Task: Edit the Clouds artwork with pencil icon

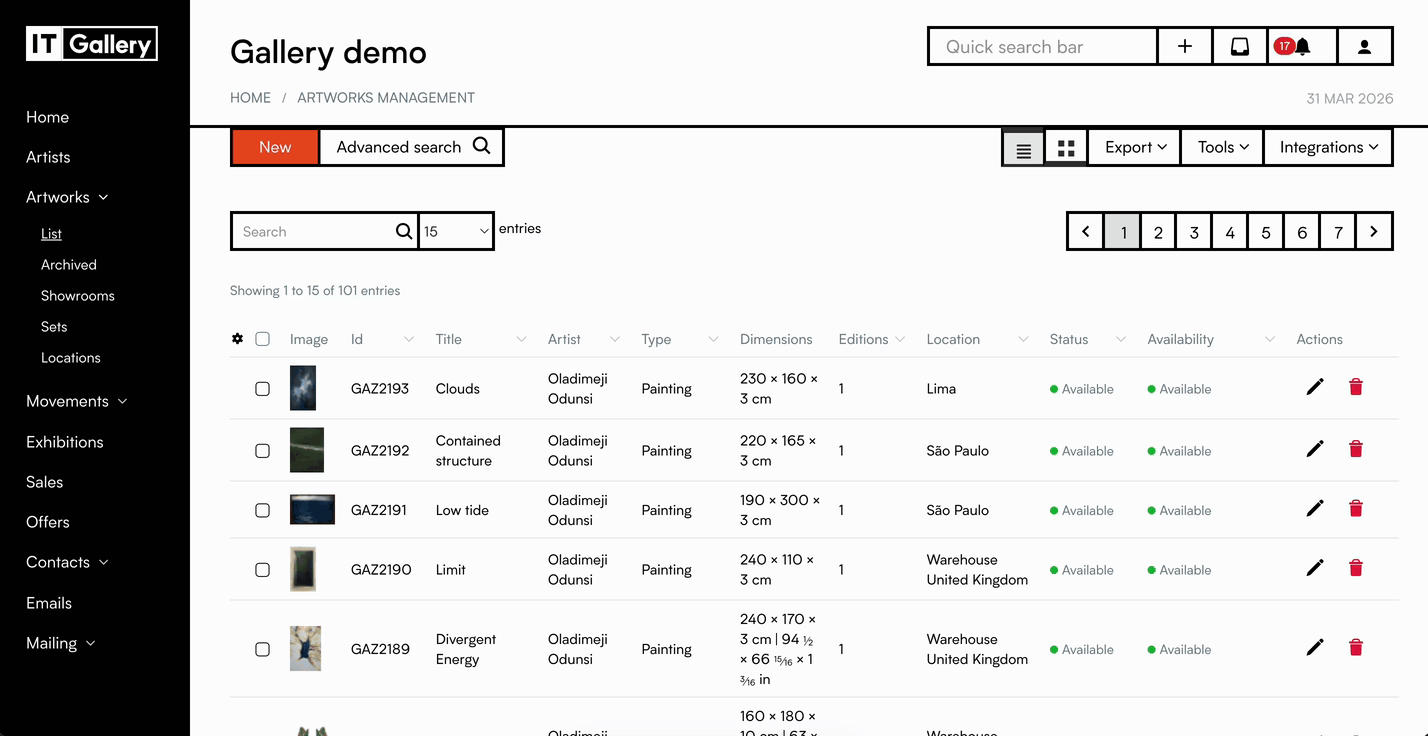Action: pyautogui.click(x=1315, y=387)
